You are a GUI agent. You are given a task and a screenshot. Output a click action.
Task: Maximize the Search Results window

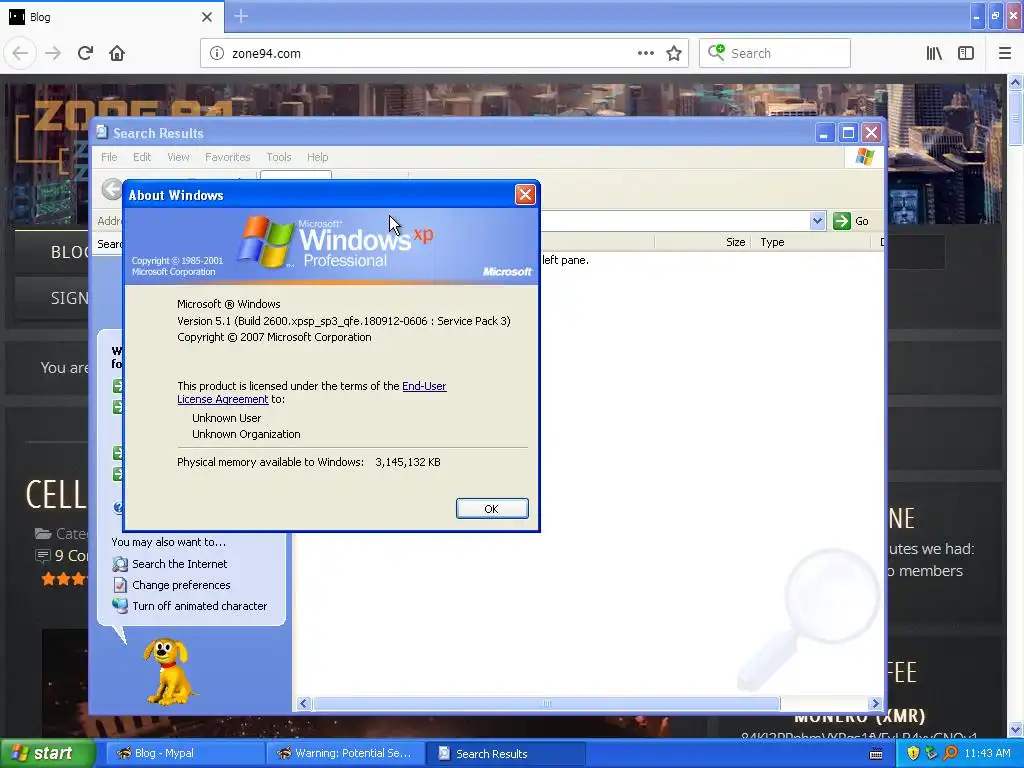[x=848, y=133]
